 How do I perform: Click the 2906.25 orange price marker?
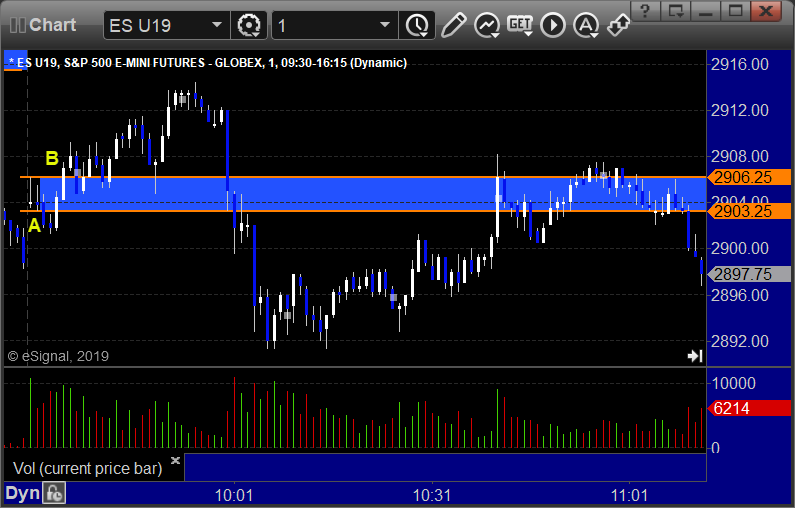point(749,177)
